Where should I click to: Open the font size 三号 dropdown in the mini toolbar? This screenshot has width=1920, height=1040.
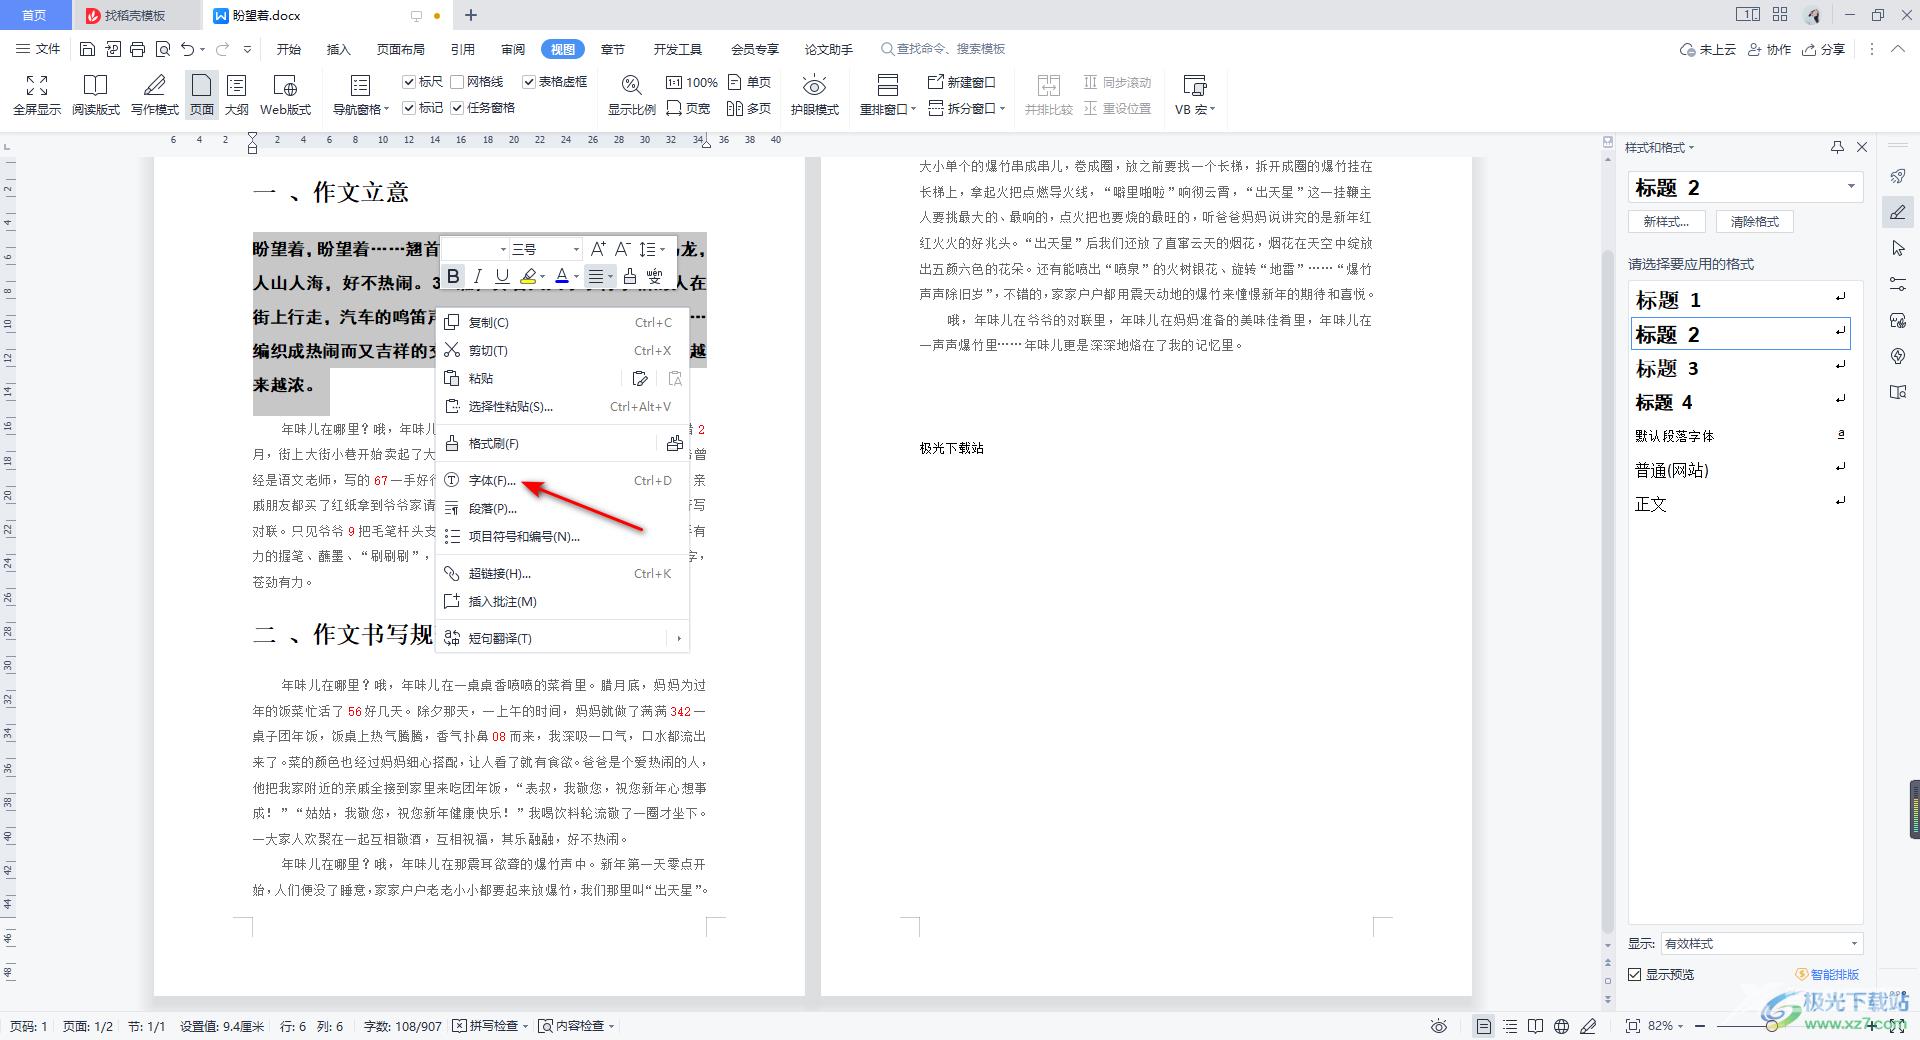click(x=576, y=250)
